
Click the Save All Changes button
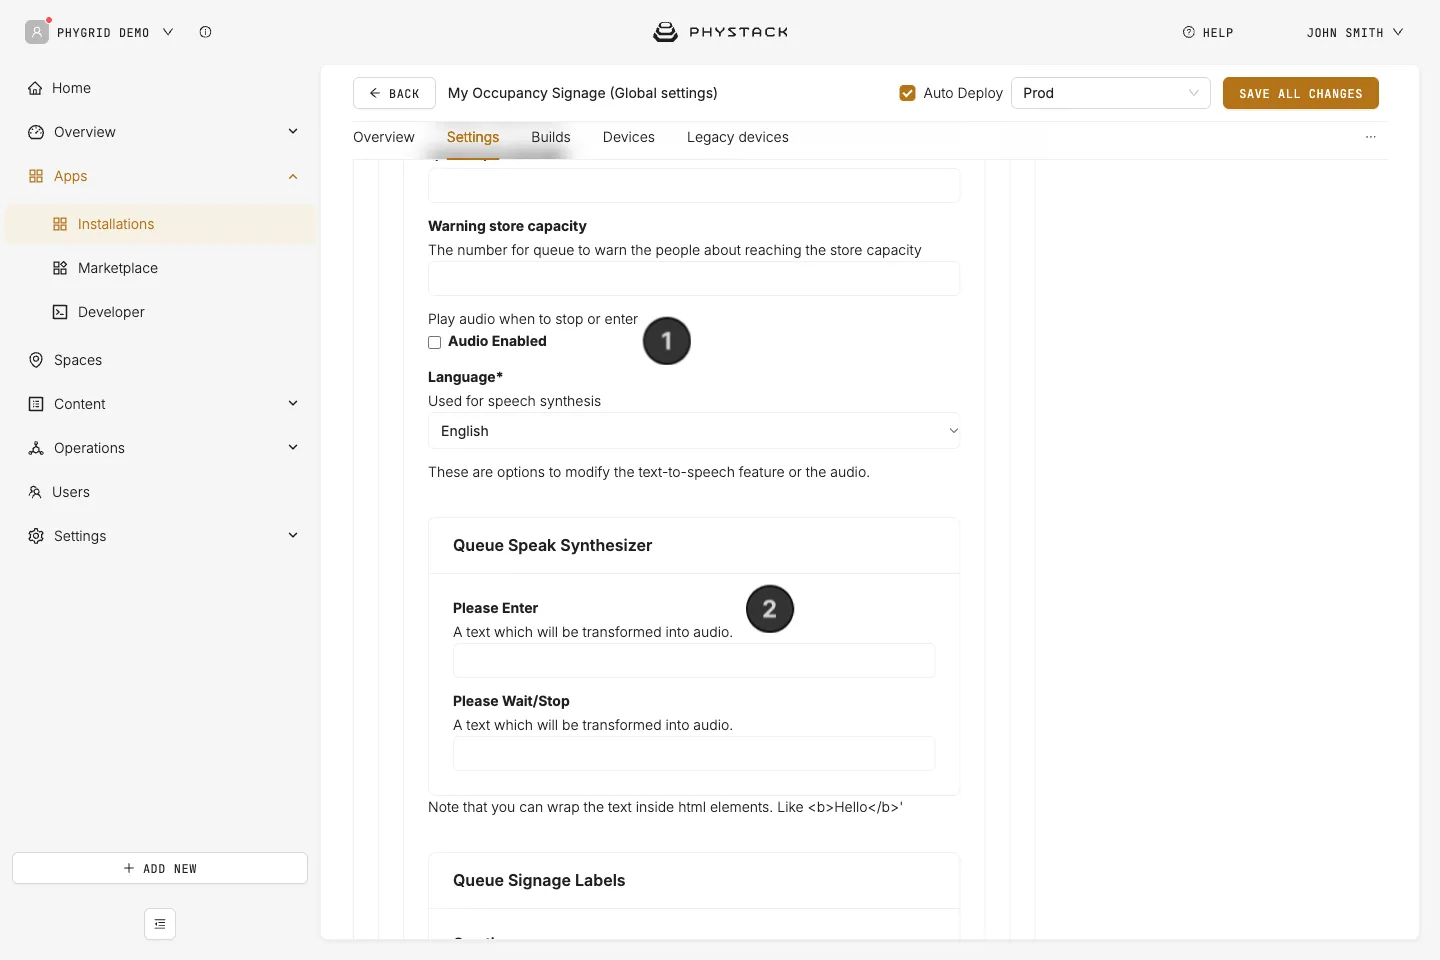click(1301, 93)
